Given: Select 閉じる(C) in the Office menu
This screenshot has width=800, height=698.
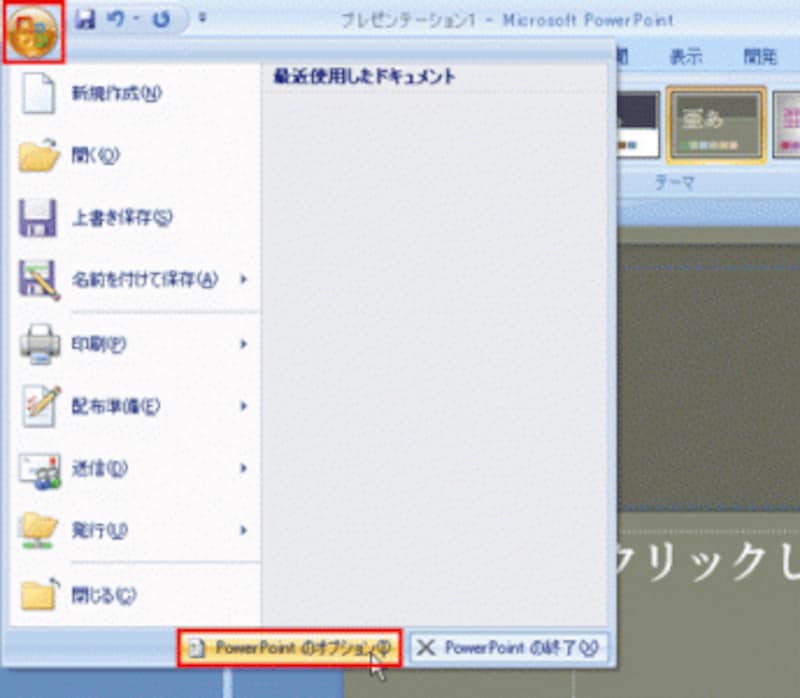Looking at the screenshot, I should tap(104, 595).
